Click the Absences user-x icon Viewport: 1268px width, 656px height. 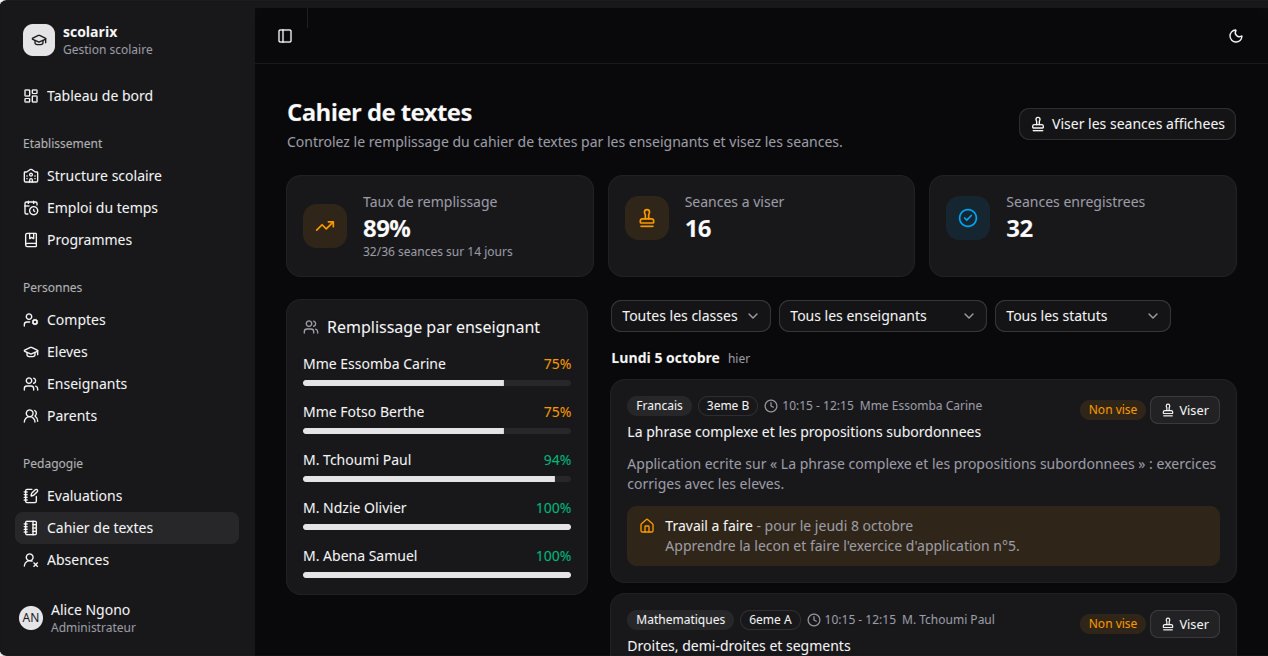(31, 560)
